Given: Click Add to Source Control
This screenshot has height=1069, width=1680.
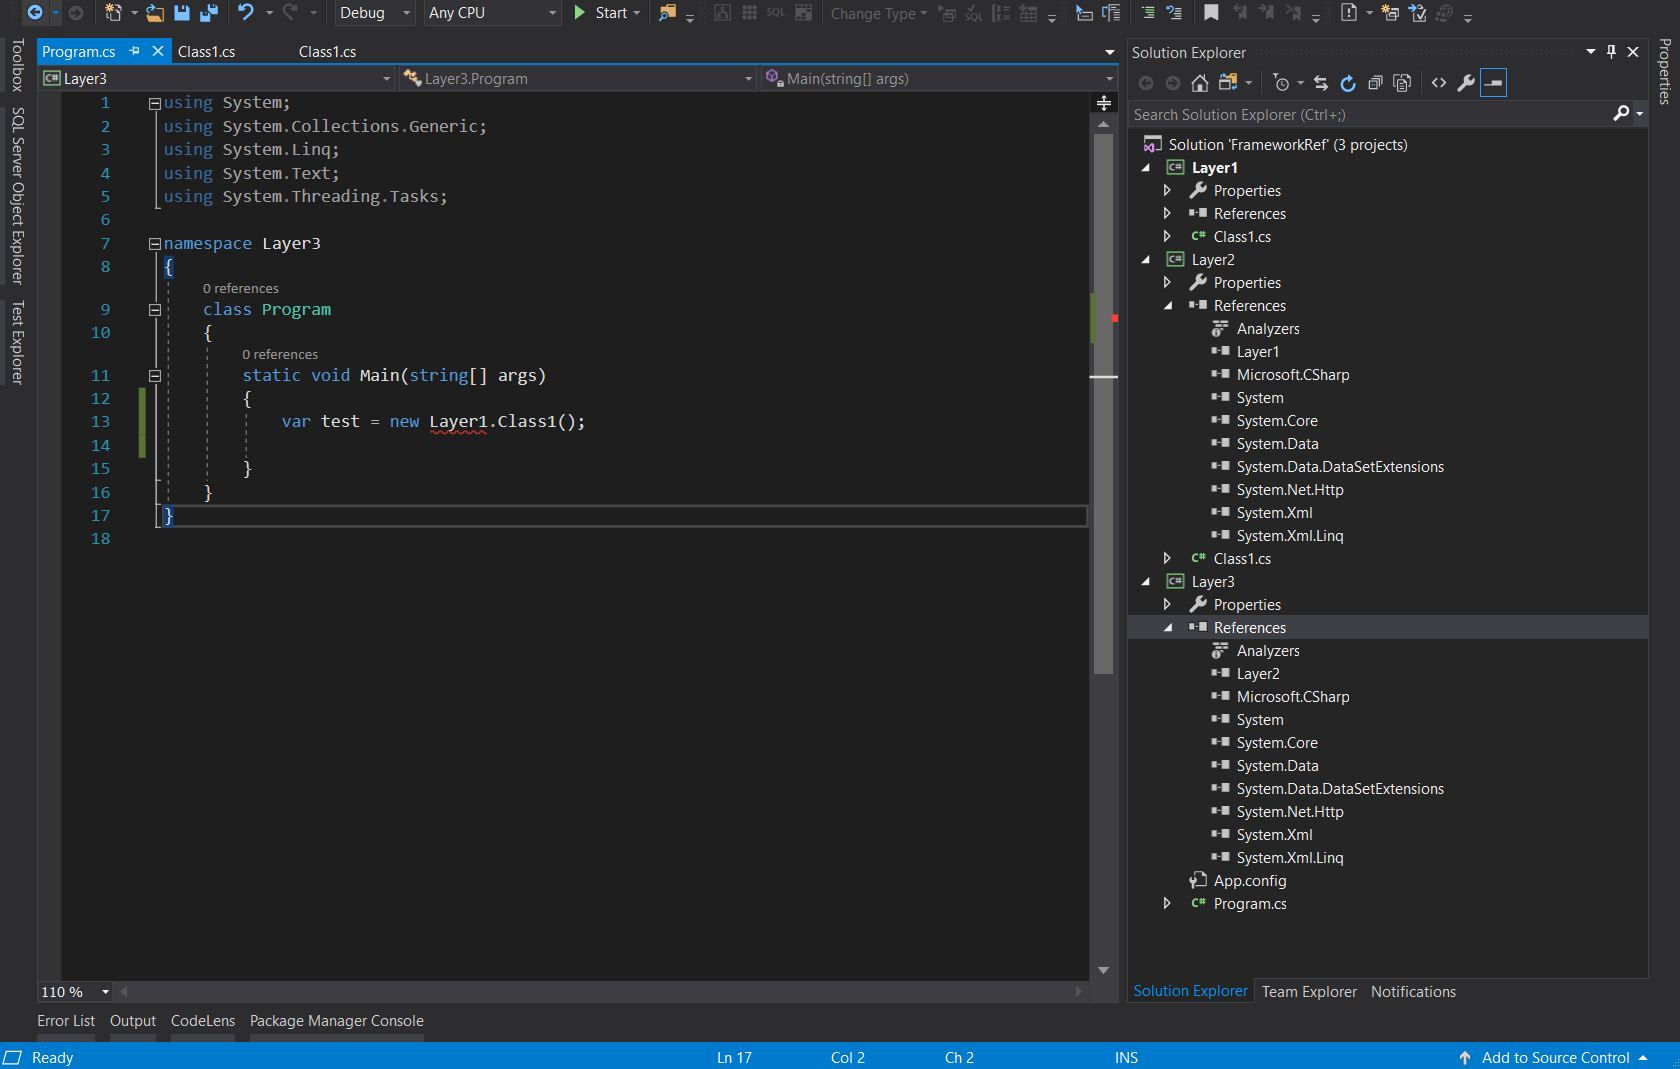Looking at the screenshot, I should pos(1555,1058).
